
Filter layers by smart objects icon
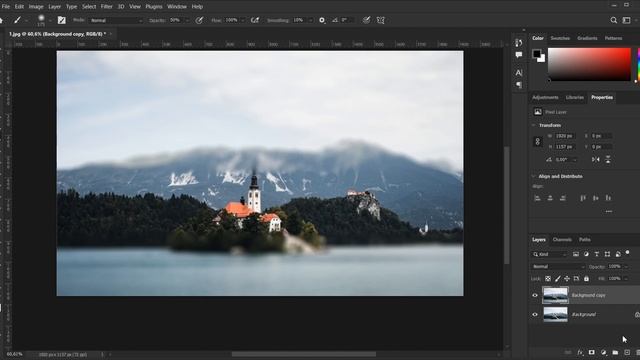pos(618,254)
